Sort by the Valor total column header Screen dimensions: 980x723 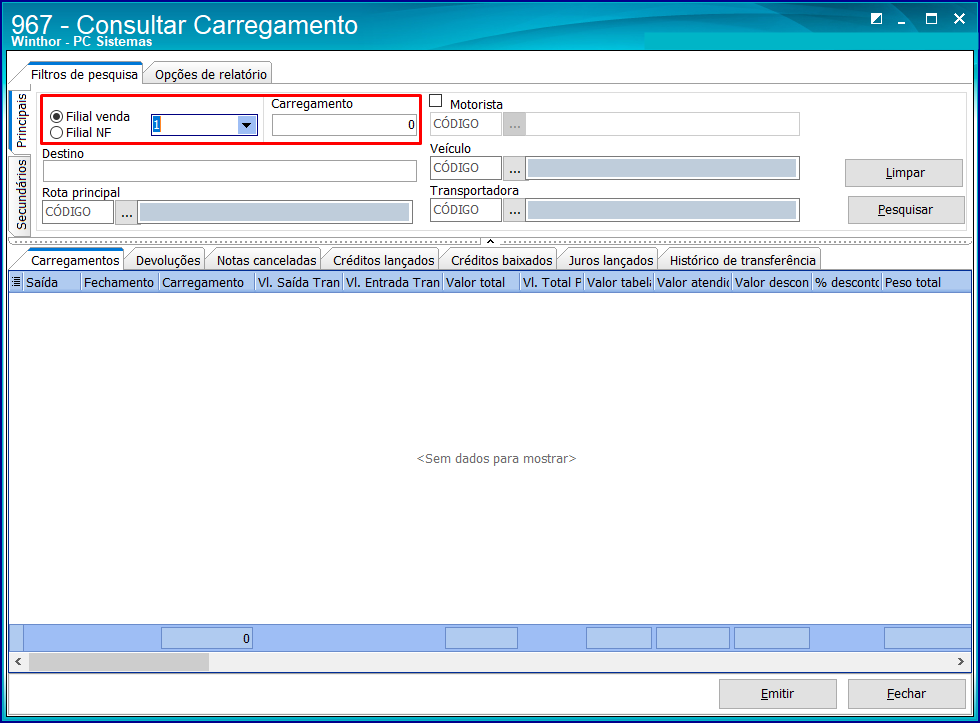pyautogui.click(x=481, y=282)
